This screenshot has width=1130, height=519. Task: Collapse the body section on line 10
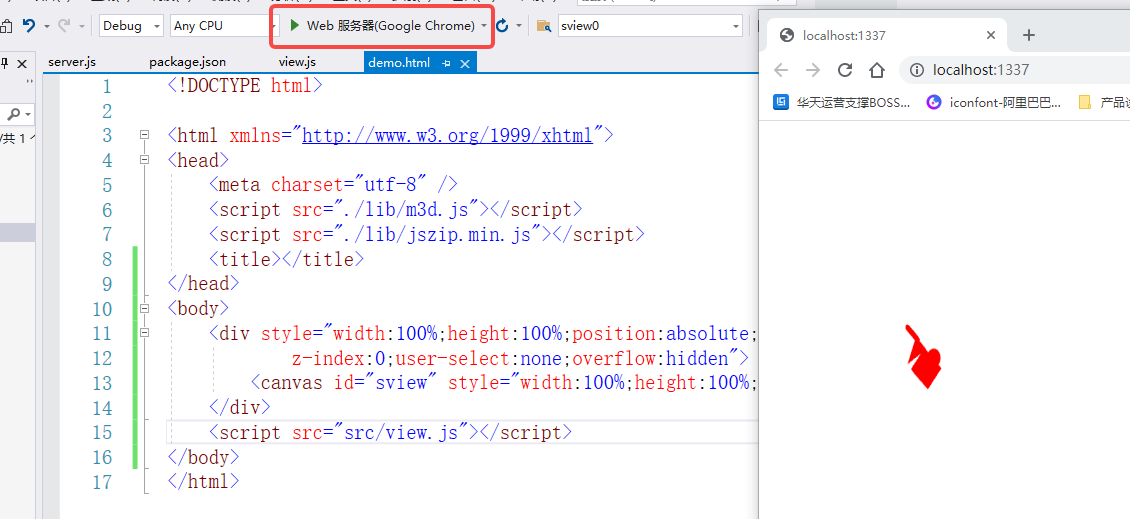point(144,308)
